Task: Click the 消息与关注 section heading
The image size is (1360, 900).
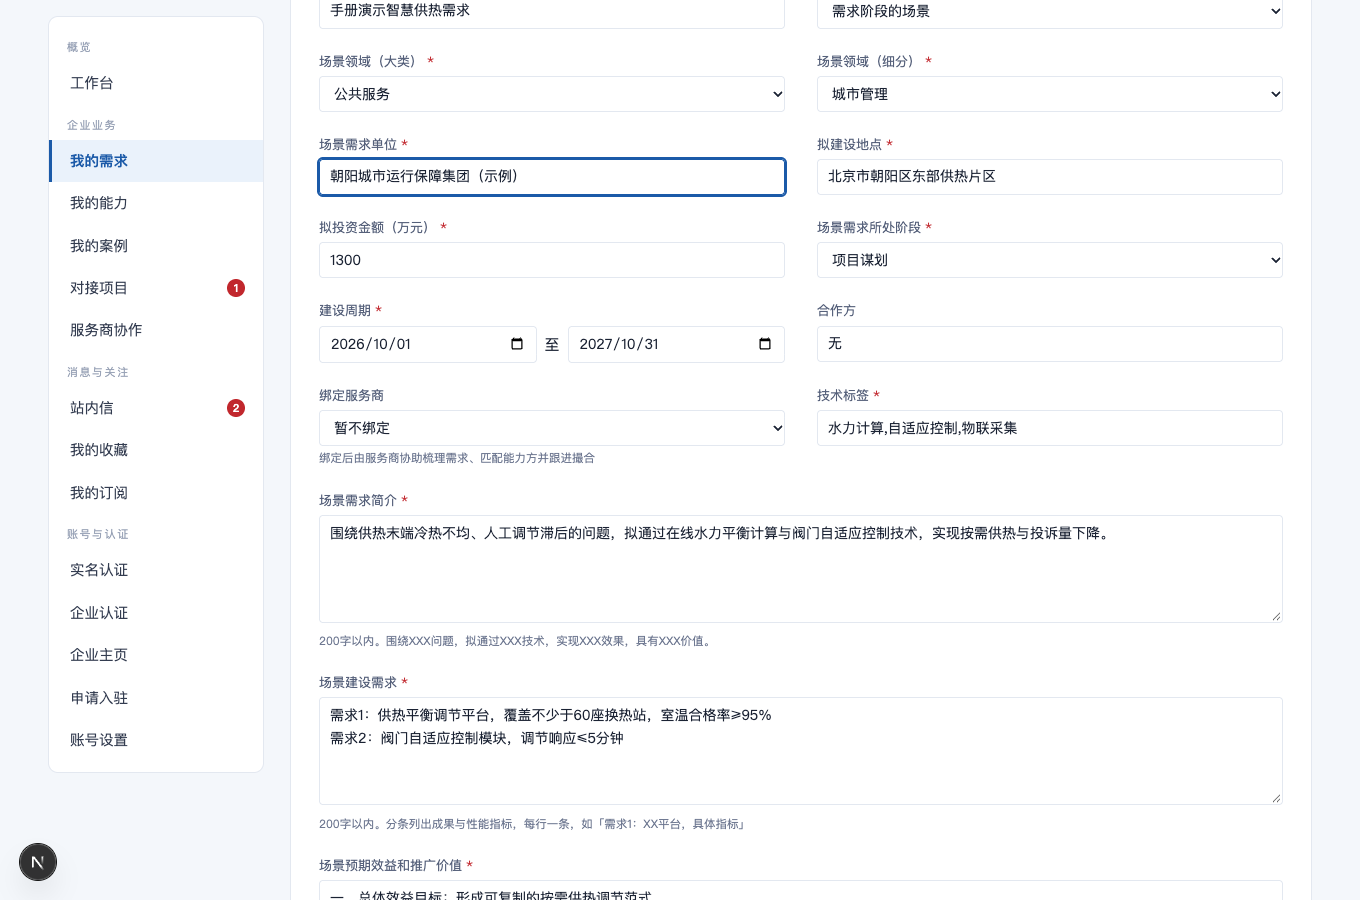Action: 98,372
